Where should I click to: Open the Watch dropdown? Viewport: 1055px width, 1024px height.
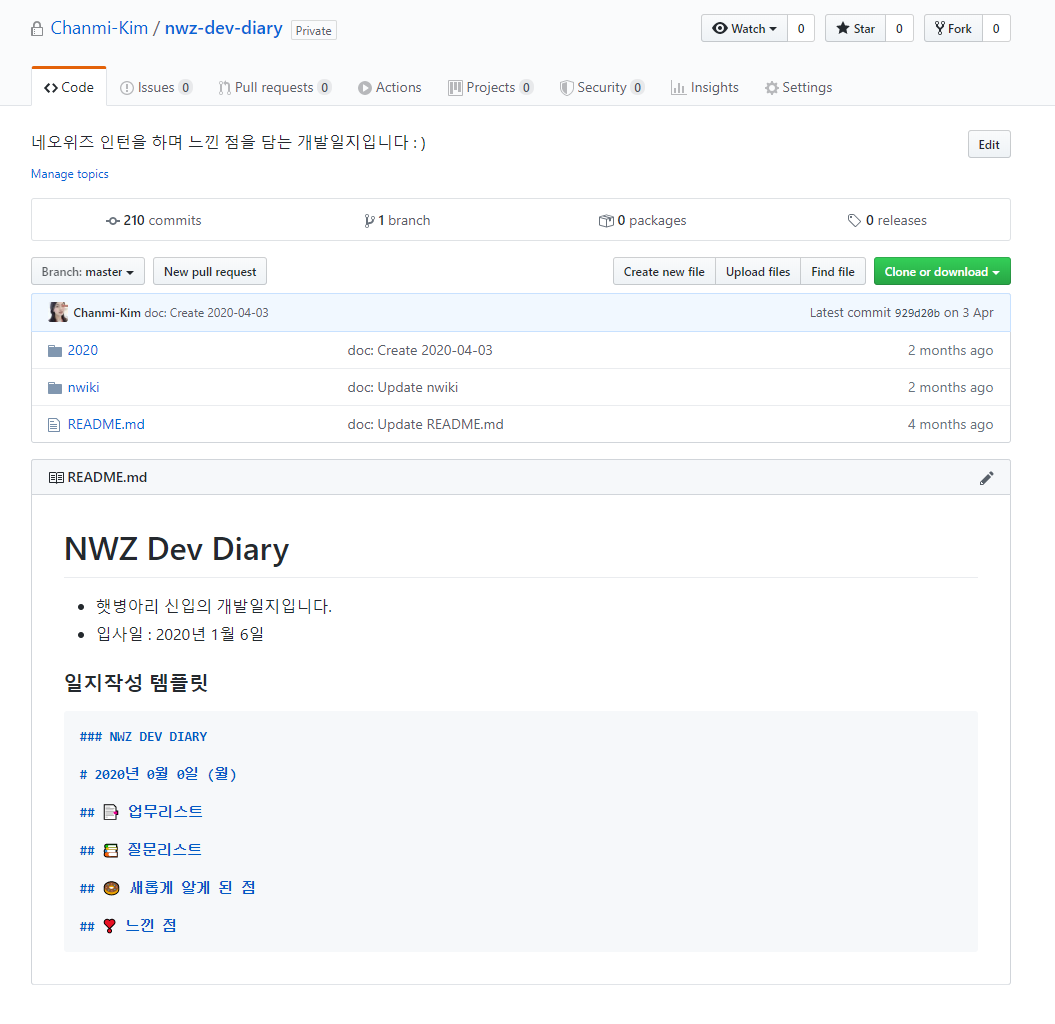click(744, 28)
